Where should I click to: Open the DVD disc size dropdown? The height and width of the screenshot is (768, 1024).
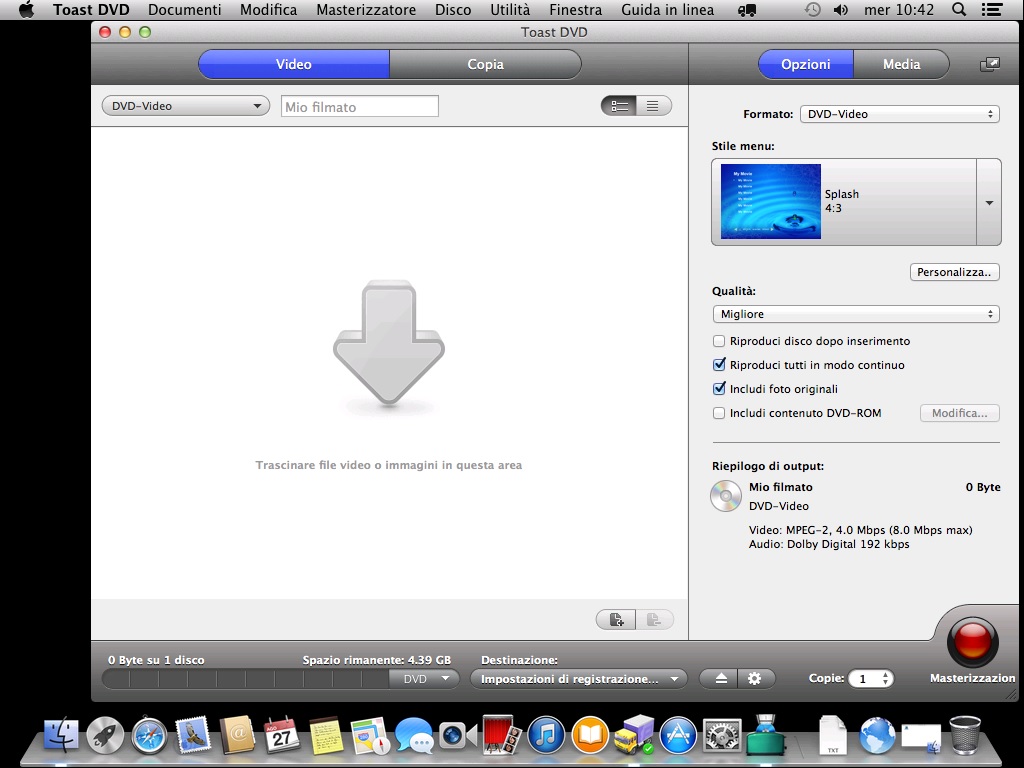pos(425,679)
